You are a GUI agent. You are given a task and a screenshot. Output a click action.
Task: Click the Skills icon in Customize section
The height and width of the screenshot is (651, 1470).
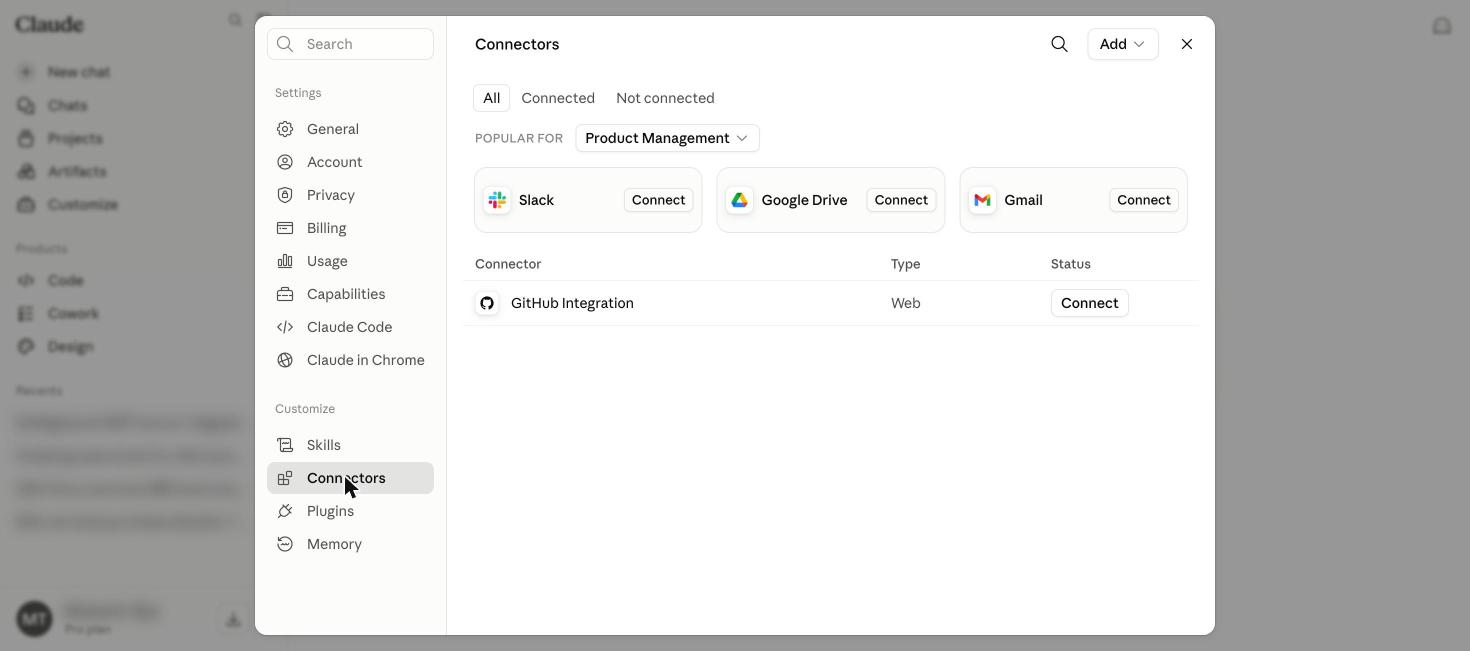[285, 445]
